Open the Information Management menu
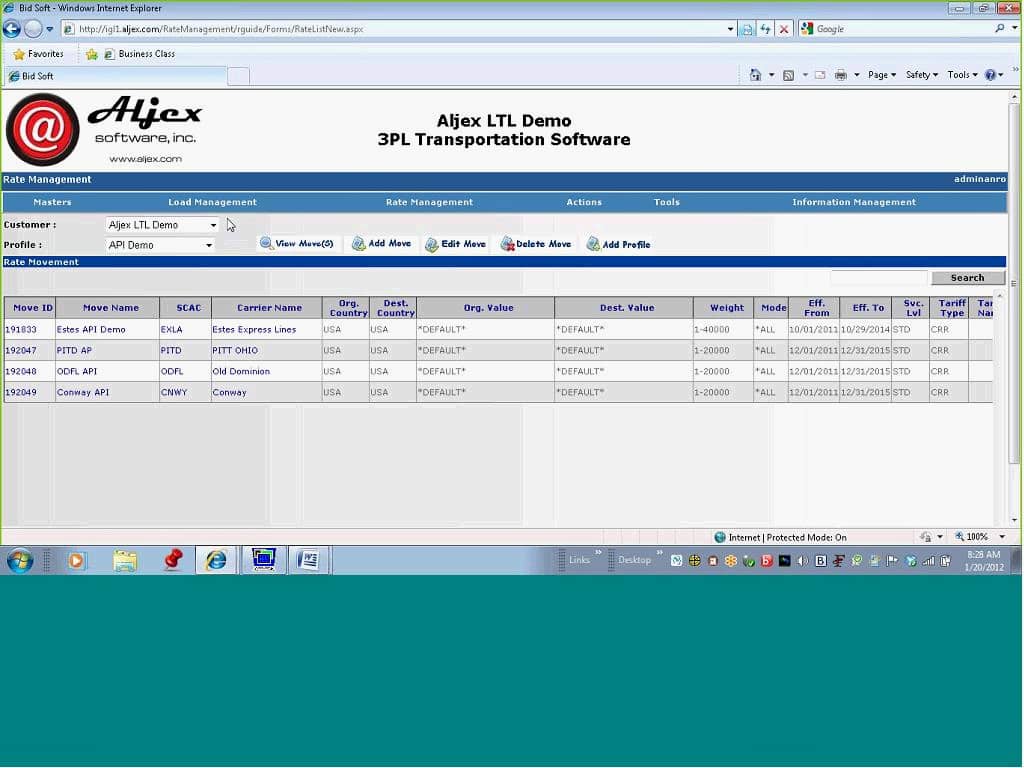Viewport: 1024px width, 768px height. click(x=854, y=202)
